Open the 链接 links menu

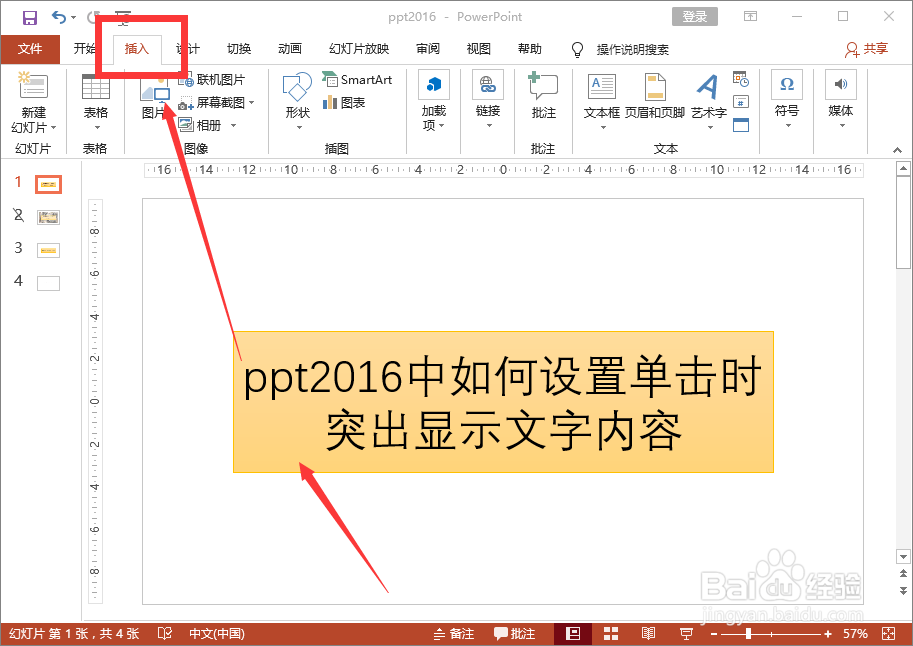coord(488,100)
